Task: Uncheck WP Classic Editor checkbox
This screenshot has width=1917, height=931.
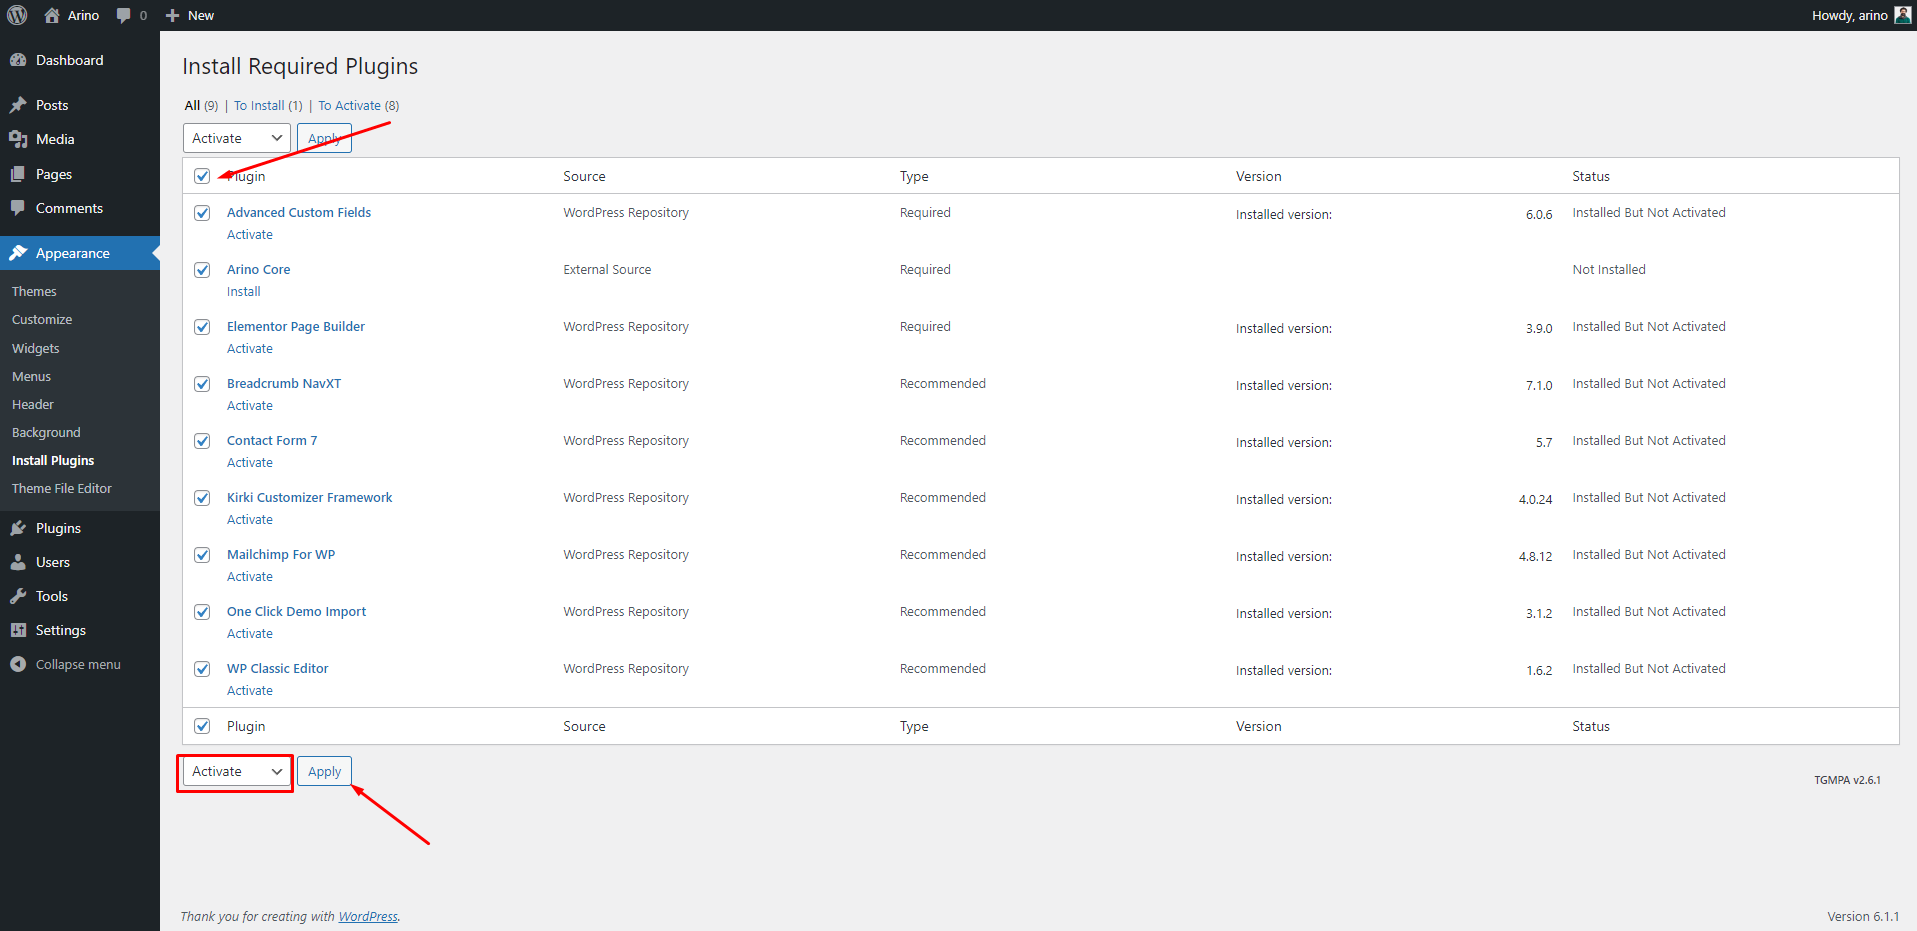Action: (x=202, y=669)
